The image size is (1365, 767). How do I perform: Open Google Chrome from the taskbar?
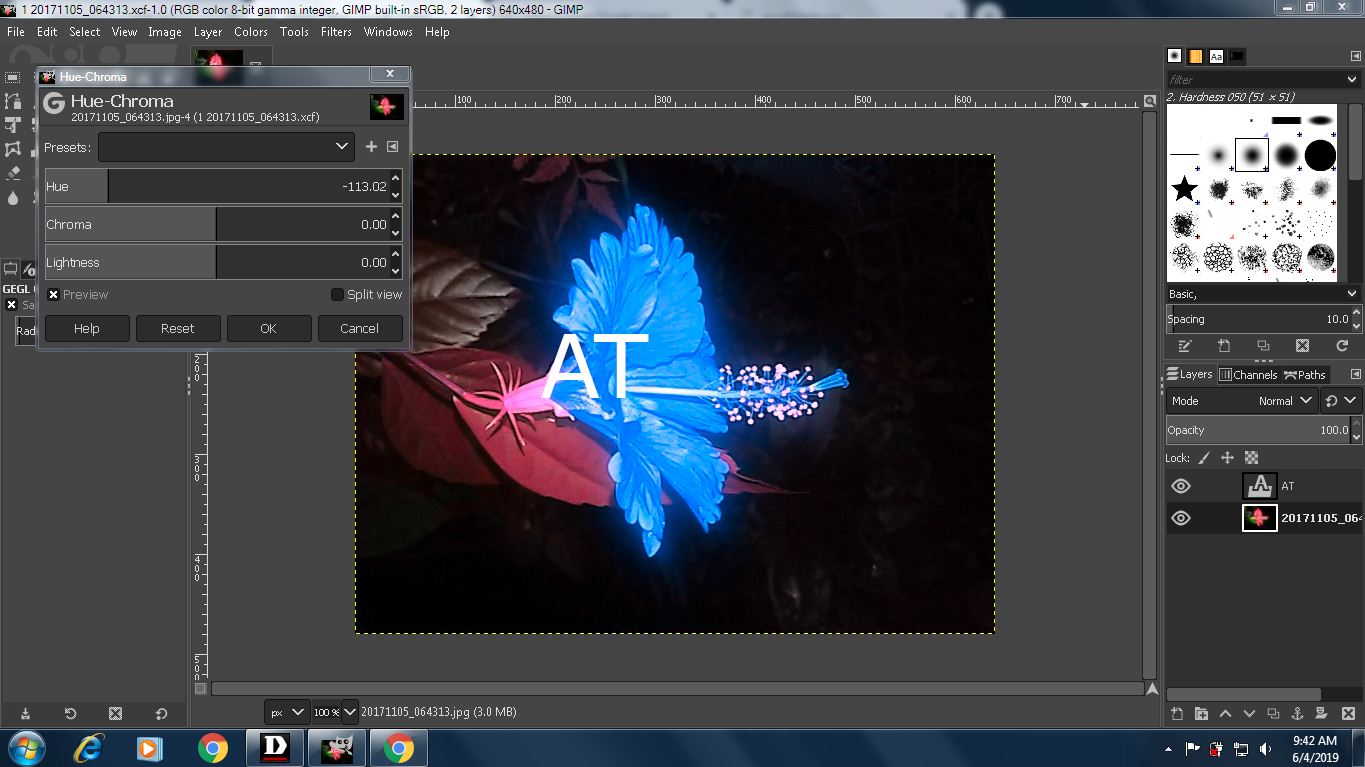pos(212,748)
